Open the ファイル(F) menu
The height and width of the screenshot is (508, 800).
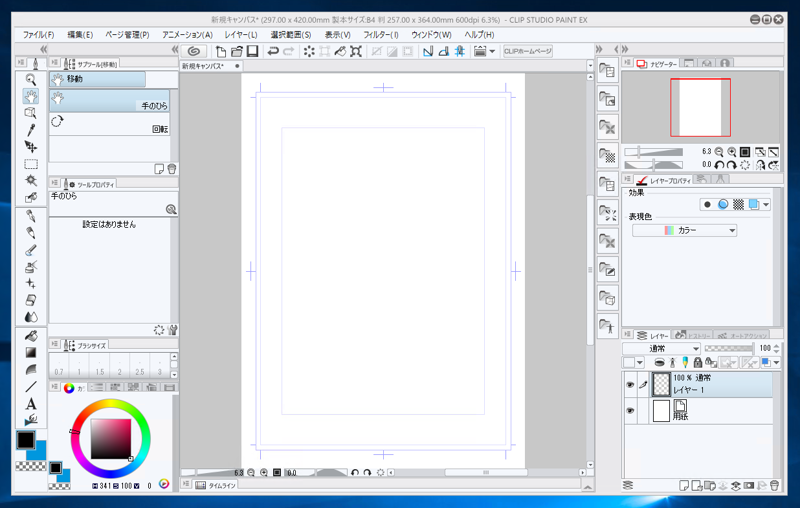tap(38, 35)
